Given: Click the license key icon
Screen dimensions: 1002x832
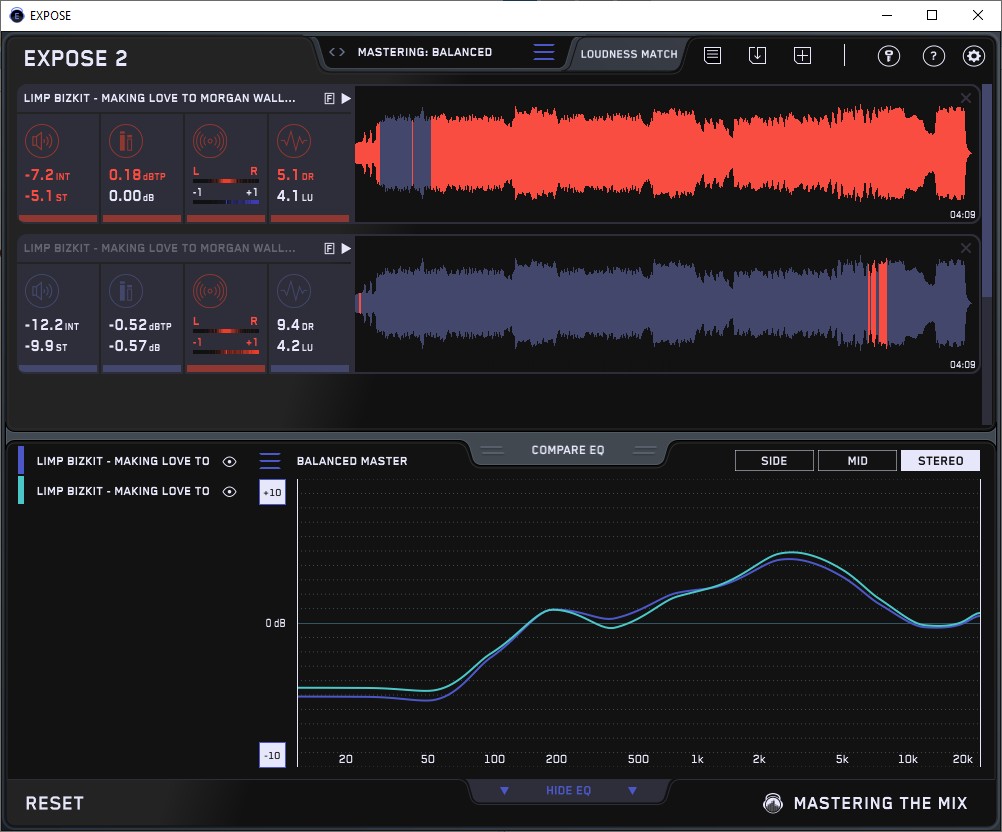Looking at the screenshot, I should click(888, 56).
